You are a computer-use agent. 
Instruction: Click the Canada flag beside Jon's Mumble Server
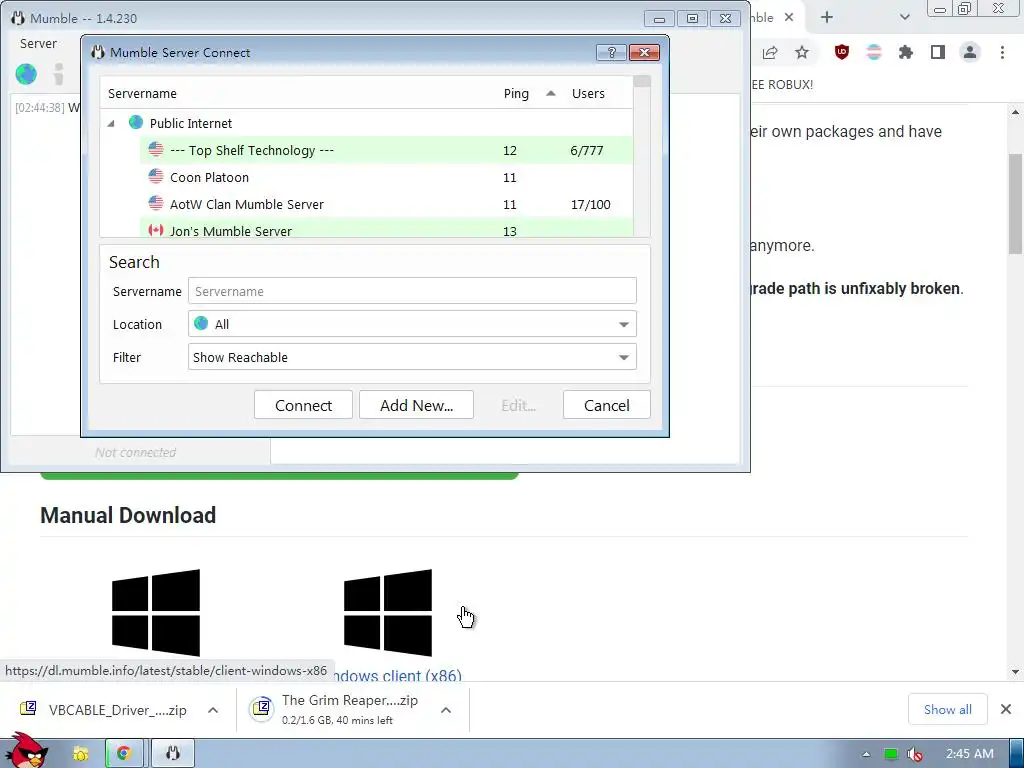(155, 230)
